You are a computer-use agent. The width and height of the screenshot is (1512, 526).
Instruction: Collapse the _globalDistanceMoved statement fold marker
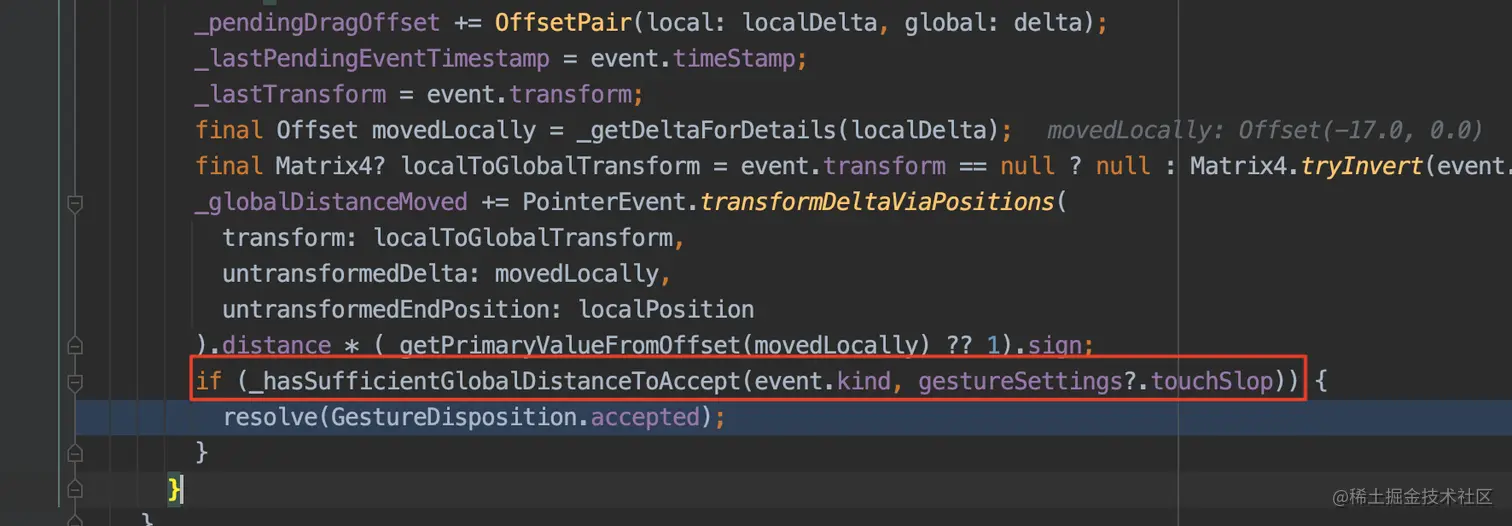pyautogui.click(x=74, y=203)
